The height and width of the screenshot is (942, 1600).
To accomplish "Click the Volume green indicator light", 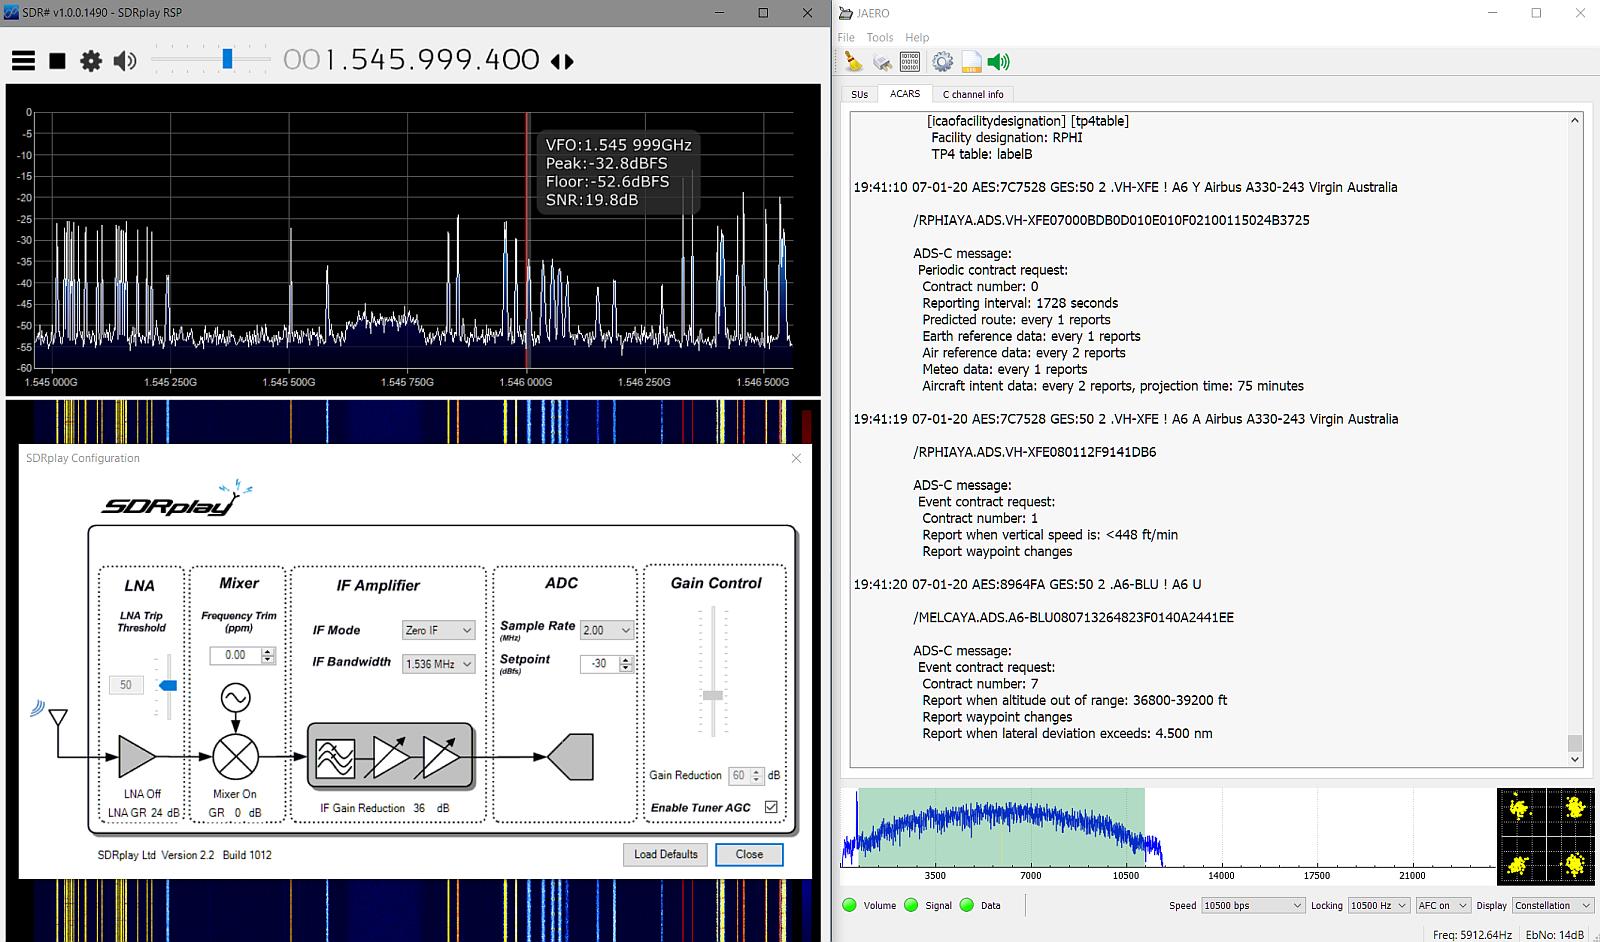I will coord(850,905).
